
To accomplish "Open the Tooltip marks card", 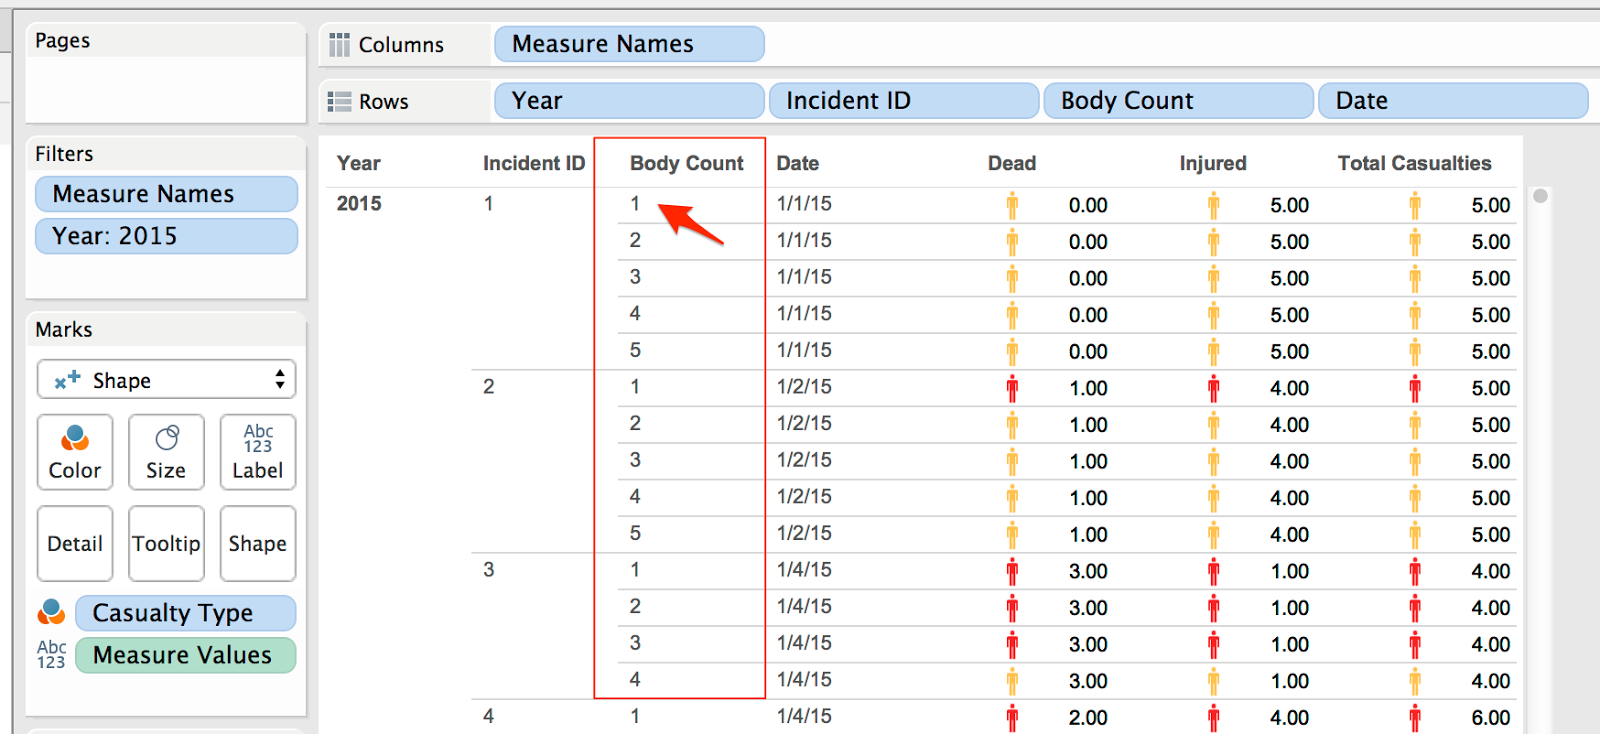I will pos(166,543).
